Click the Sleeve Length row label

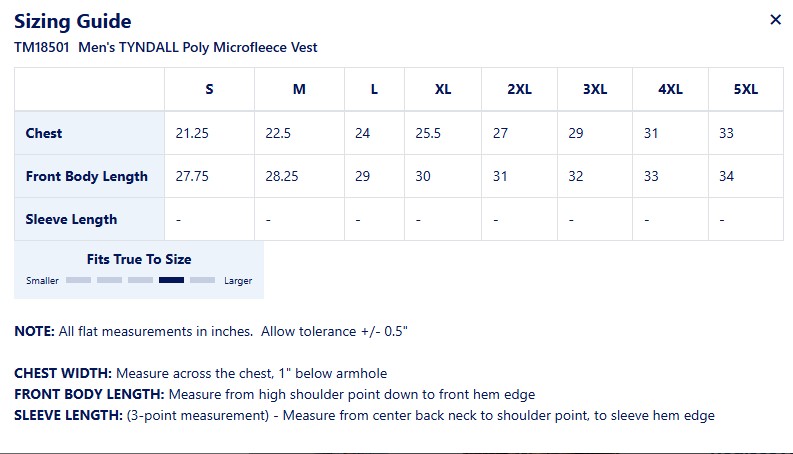71,219
